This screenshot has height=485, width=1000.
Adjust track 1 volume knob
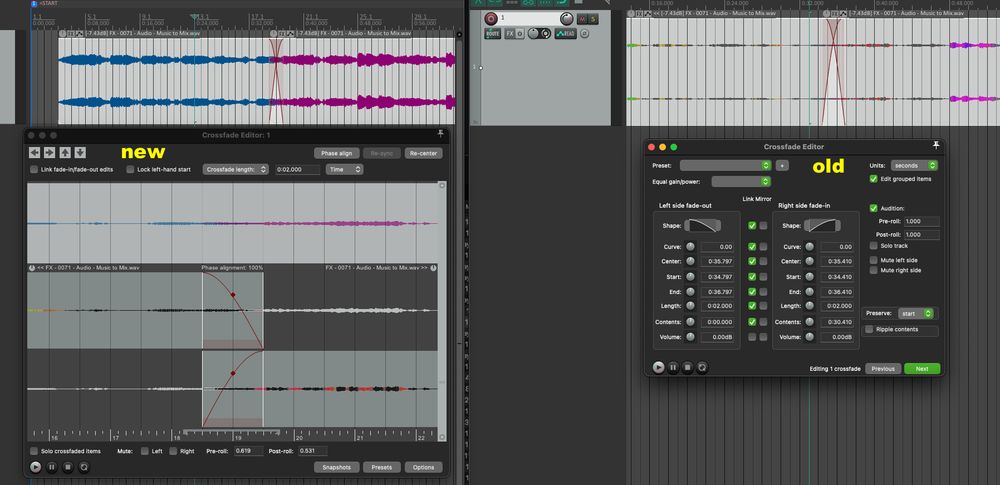point(566,19)
